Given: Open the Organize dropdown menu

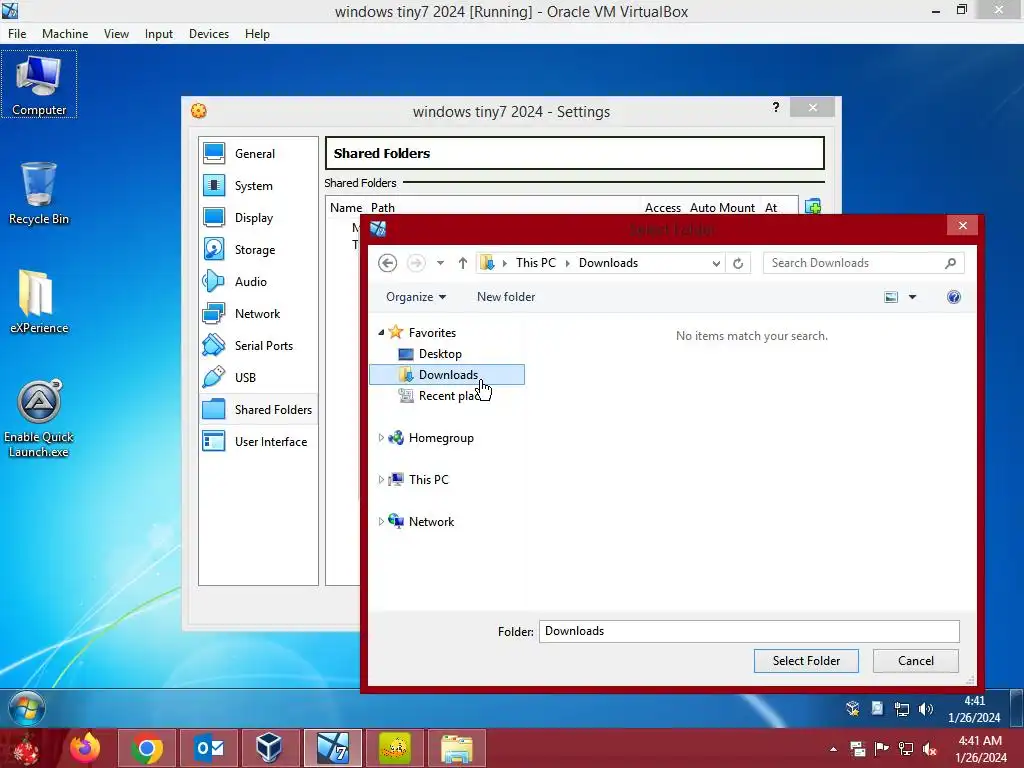Looking at the screenshot, I should coord(416,297).
